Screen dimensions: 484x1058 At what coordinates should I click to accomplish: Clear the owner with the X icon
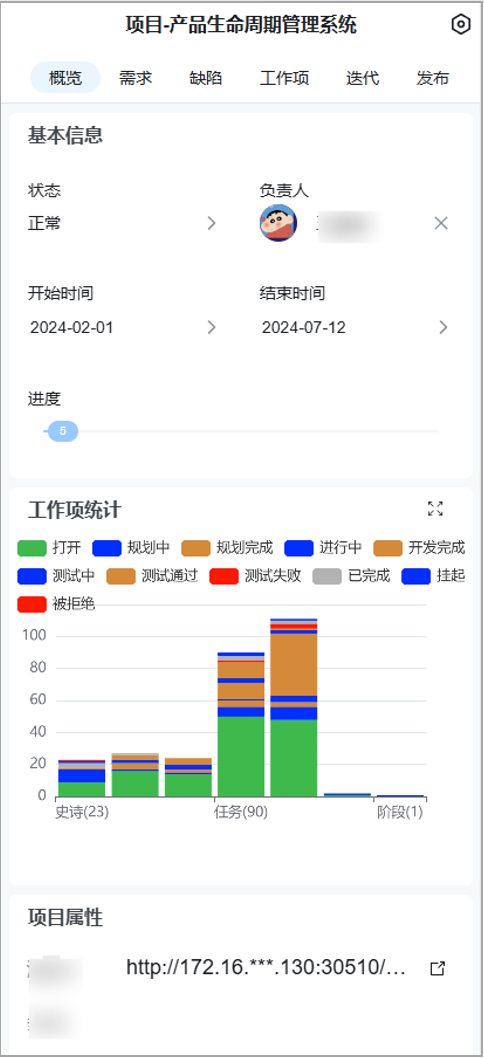(441, 223)
